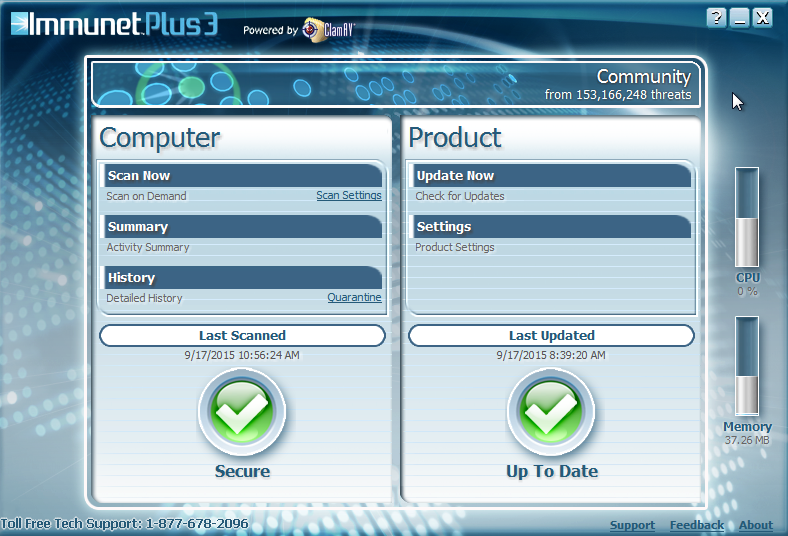Click the Support link
788x536 pixels.
click(x=632, y=525)
